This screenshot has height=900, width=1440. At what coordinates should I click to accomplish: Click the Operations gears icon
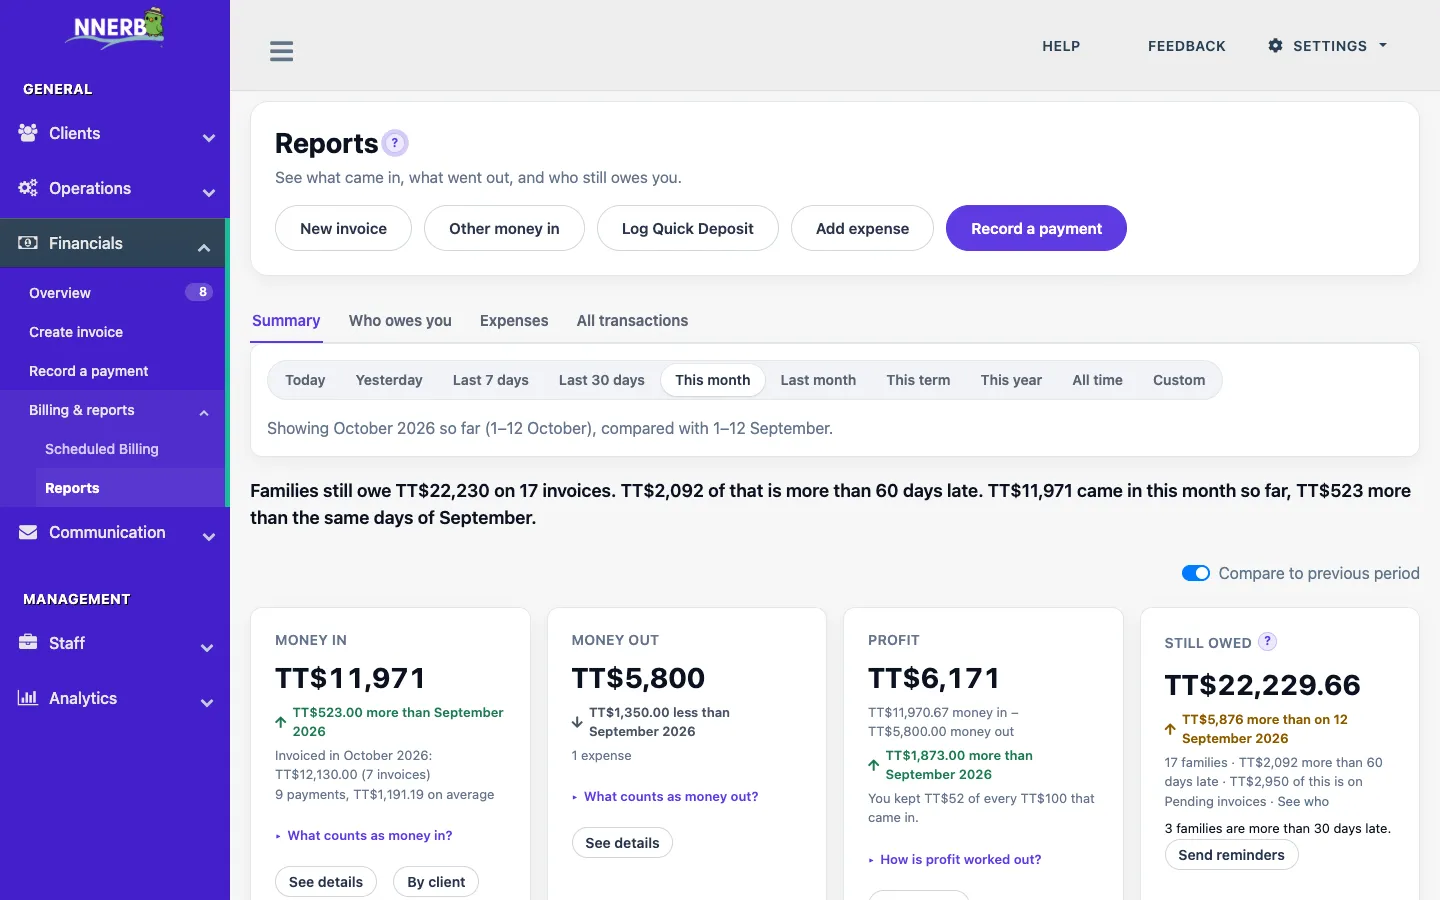click(28, 188)
